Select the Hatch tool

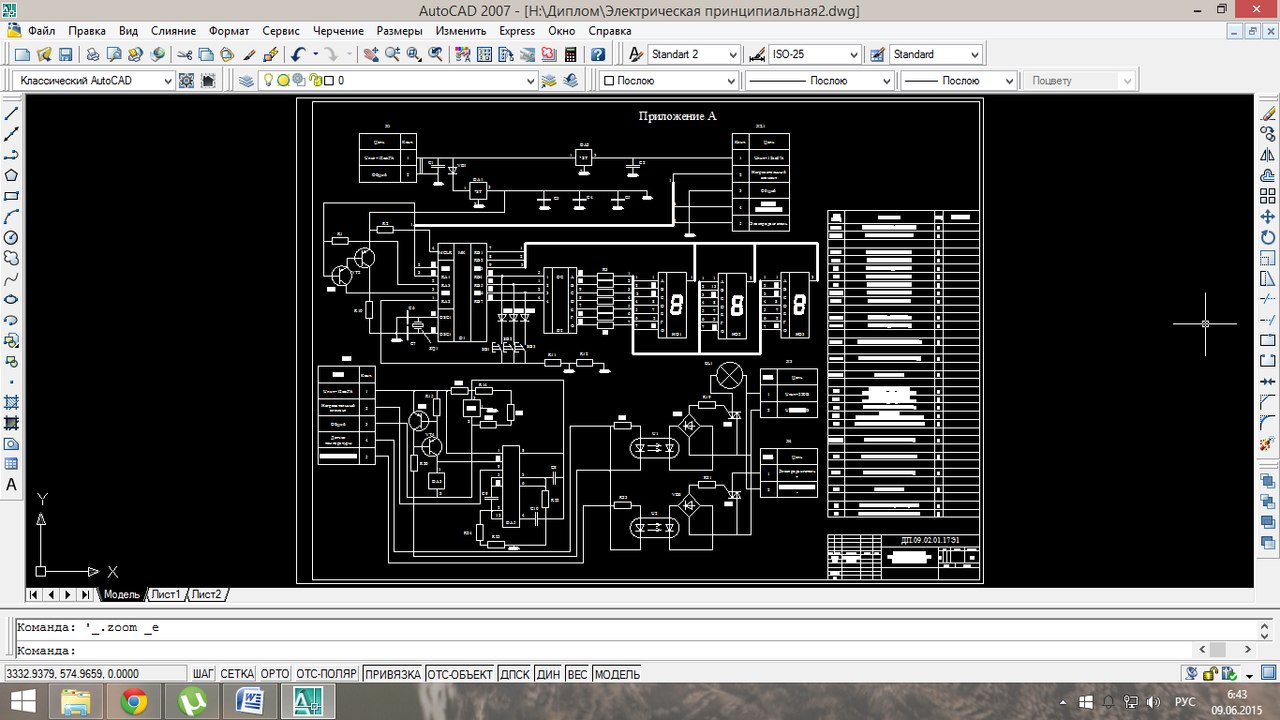click(x=12, y=402)
